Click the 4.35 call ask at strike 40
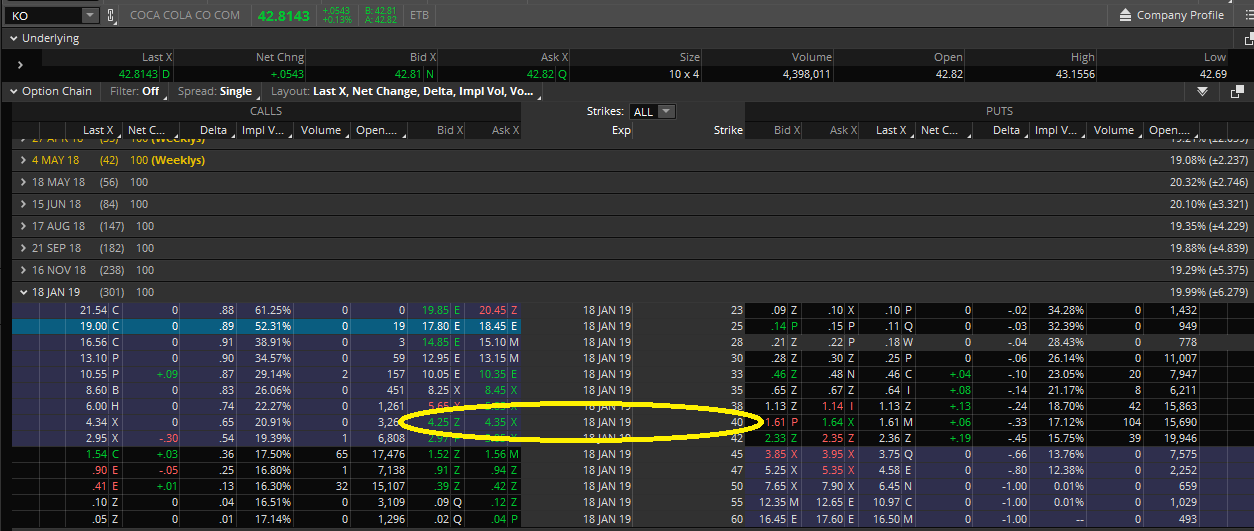This screenshot has width=1254, height=531. point(493,422)
